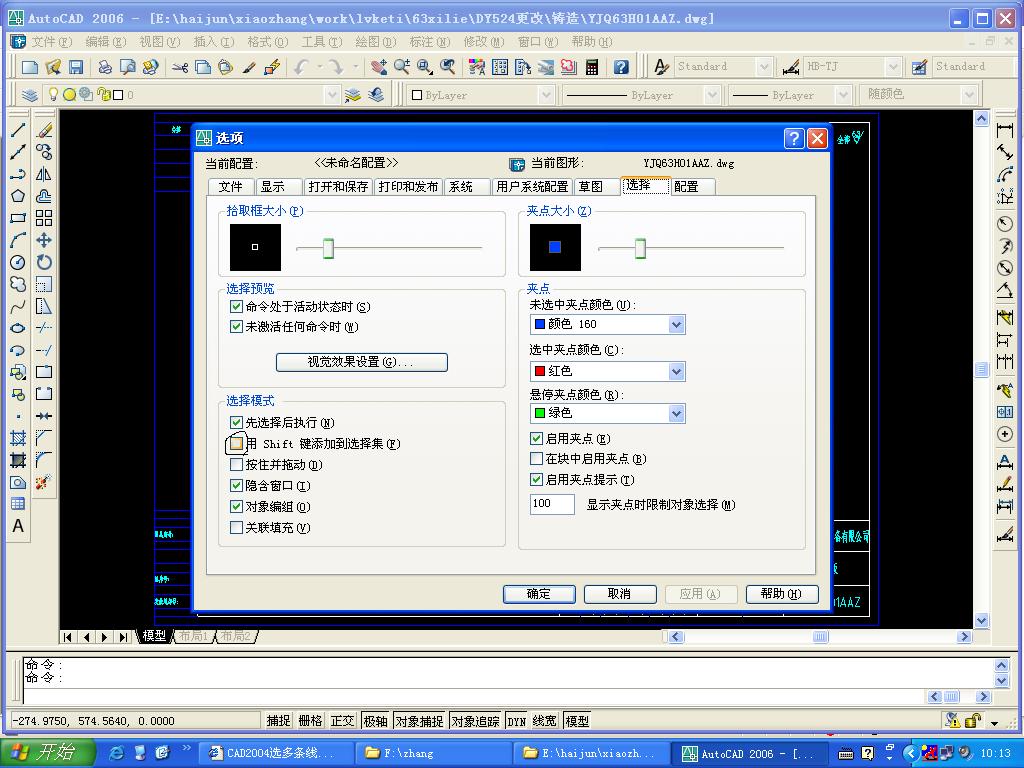Enable 按住并拖动 checkbox
Screen dimensions: 1024x768
click(x=236, y=464)
